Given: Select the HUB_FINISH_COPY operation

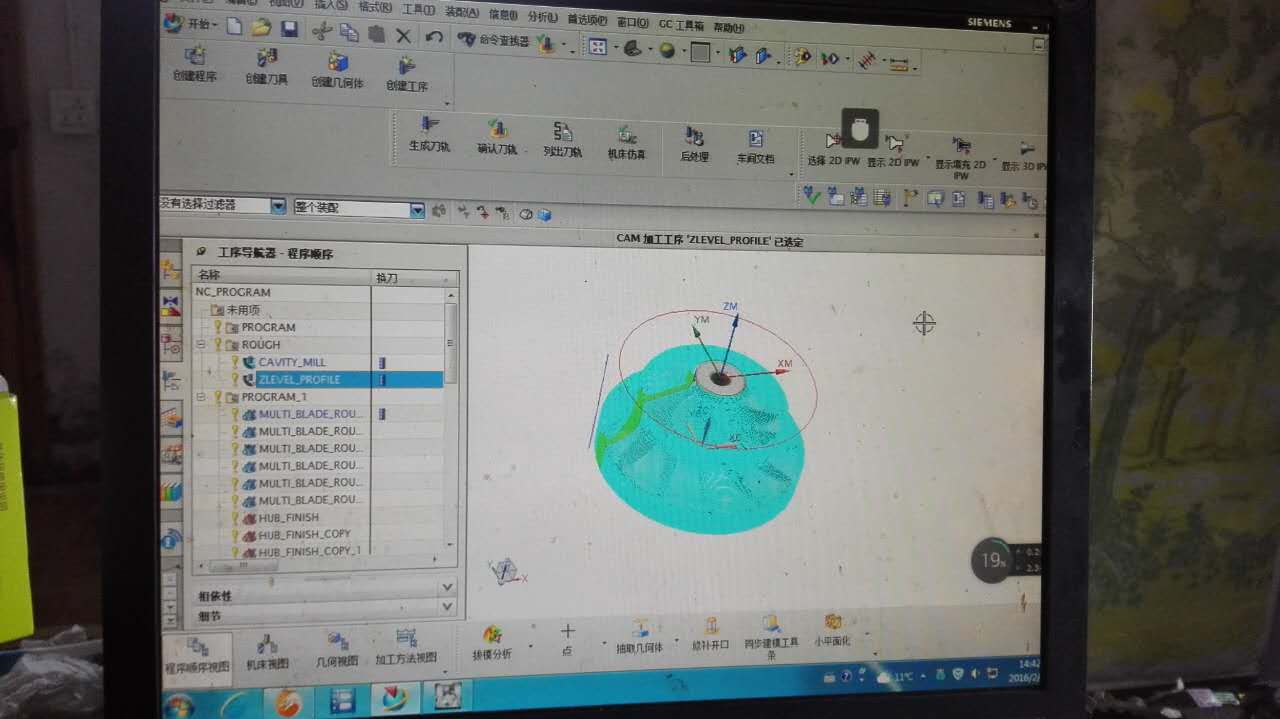Looking at the screenshot, I should click(x=304, y=535).
